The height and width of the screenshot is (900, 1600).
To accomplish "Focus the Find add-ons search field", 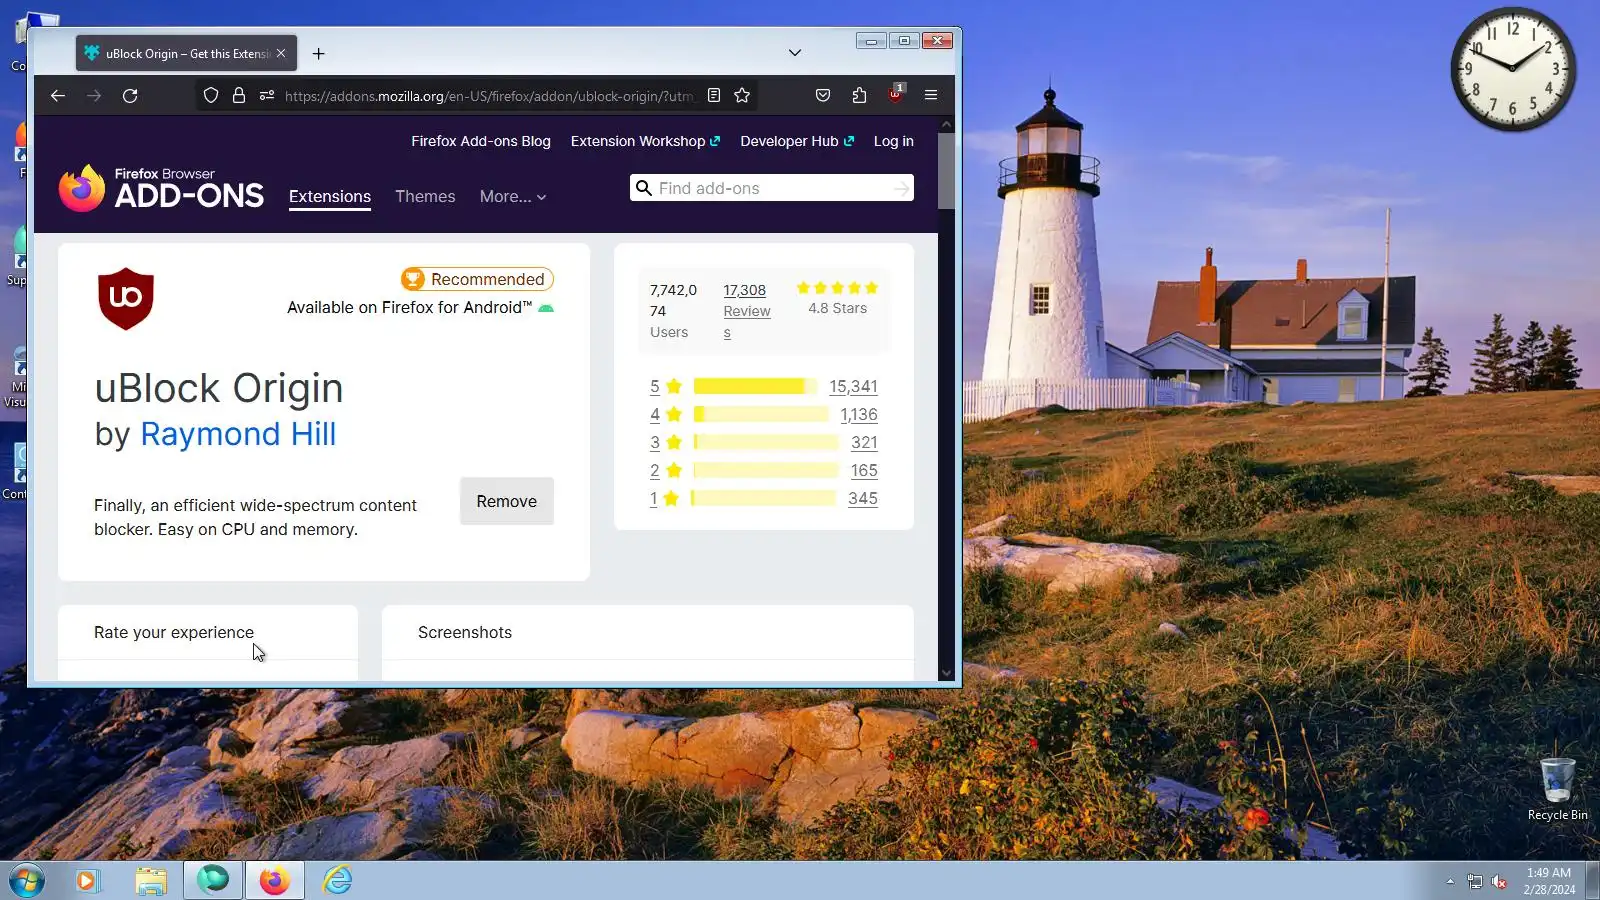I will point(770,188).
